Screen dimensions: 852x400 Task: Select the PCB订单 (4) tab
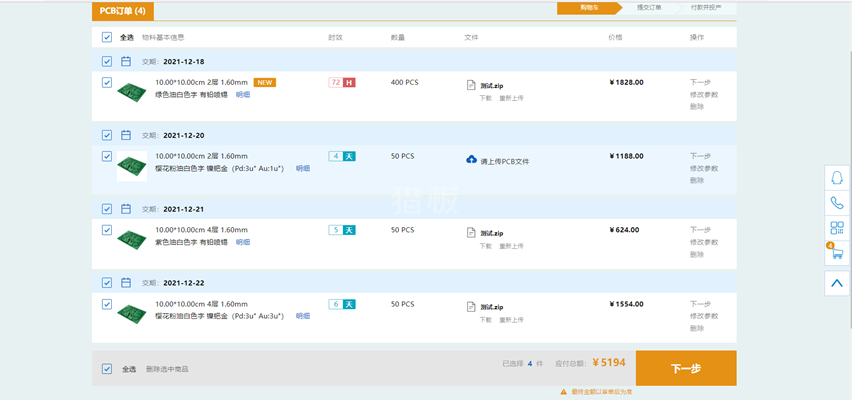pos(123,11)
